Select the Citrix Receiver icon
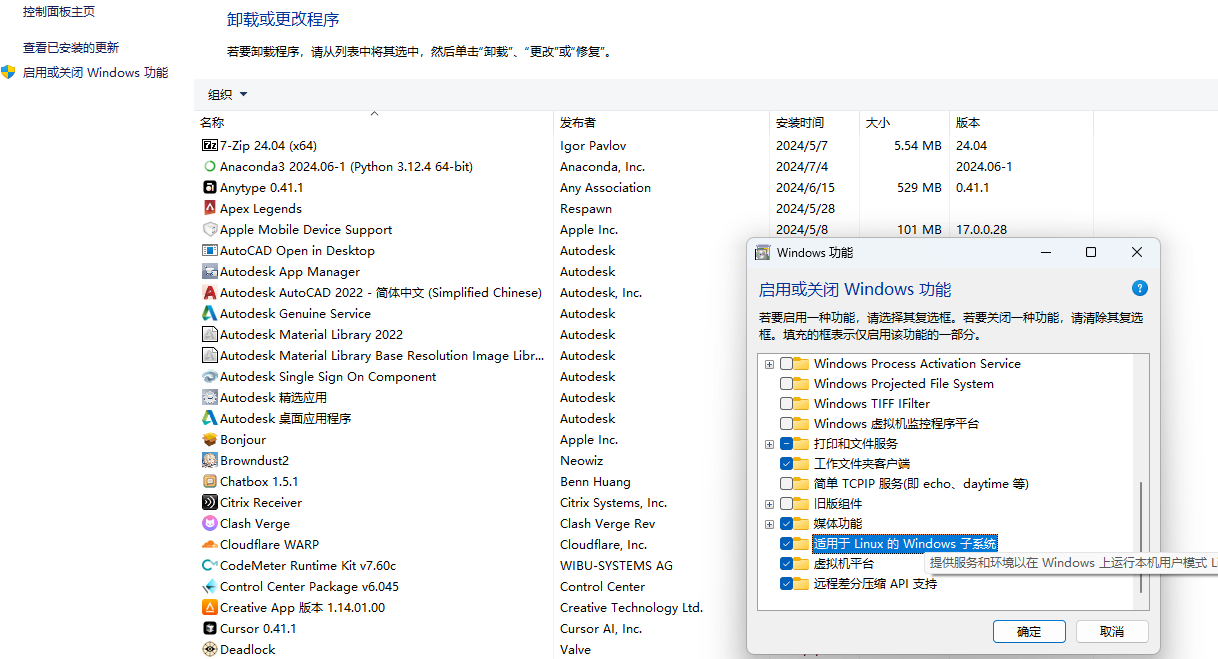 point(210,503)
